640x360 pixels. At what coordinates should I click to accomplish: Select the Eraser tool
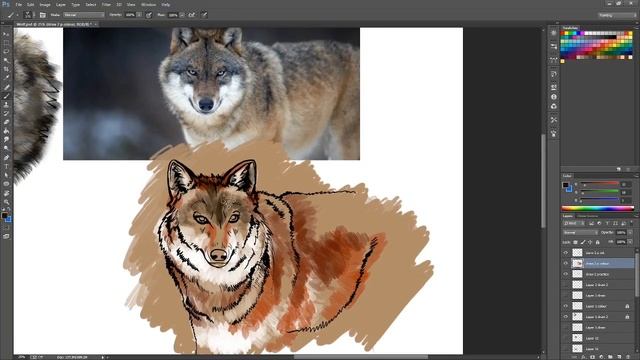click(x=6, y=122)
